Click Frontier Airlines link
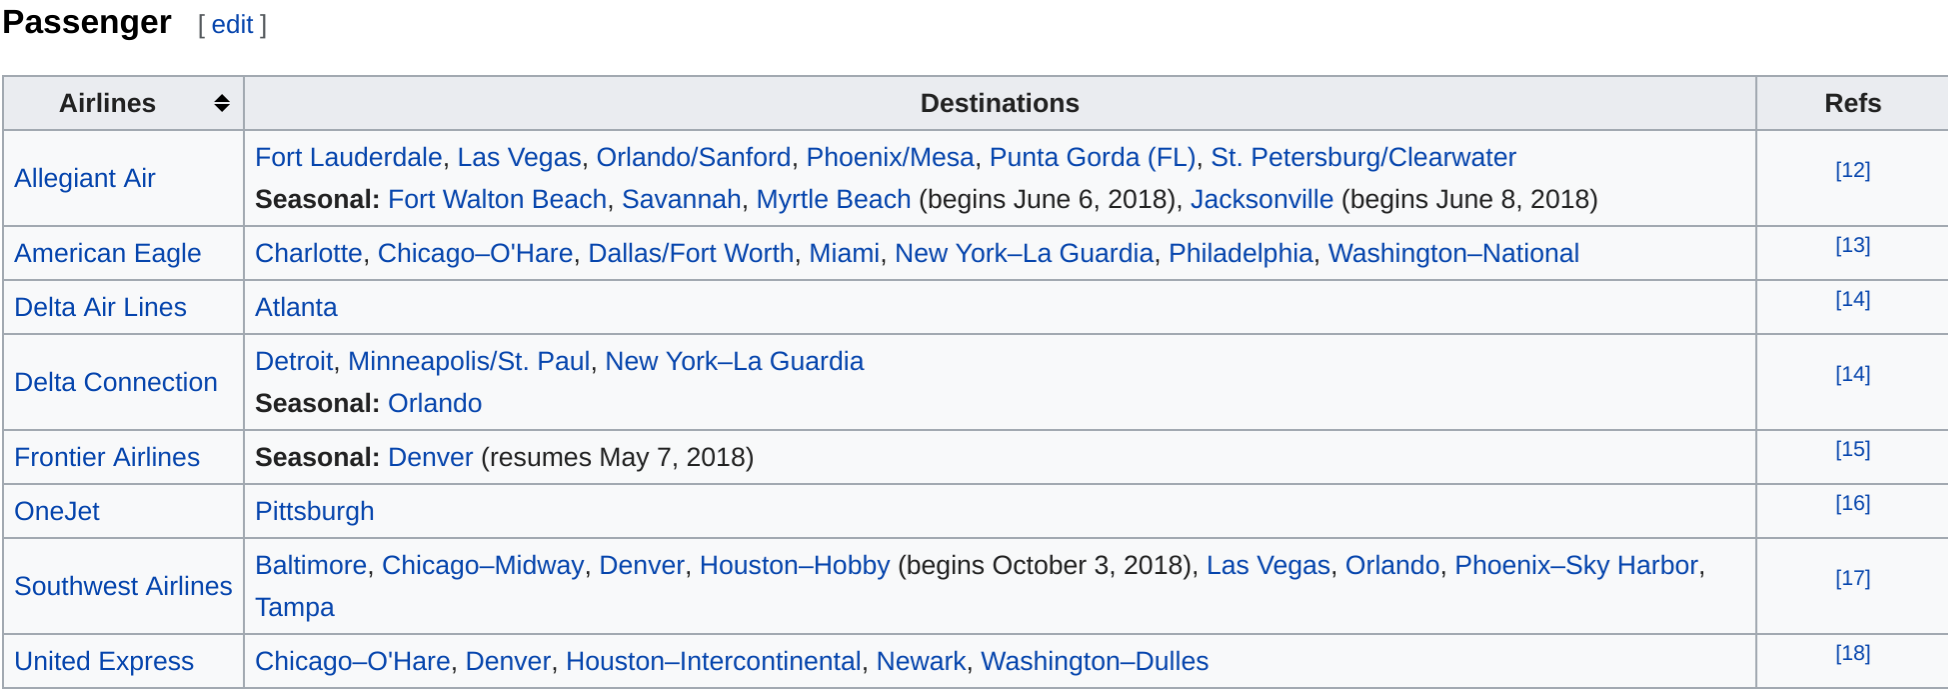 (x=106, y=457)
